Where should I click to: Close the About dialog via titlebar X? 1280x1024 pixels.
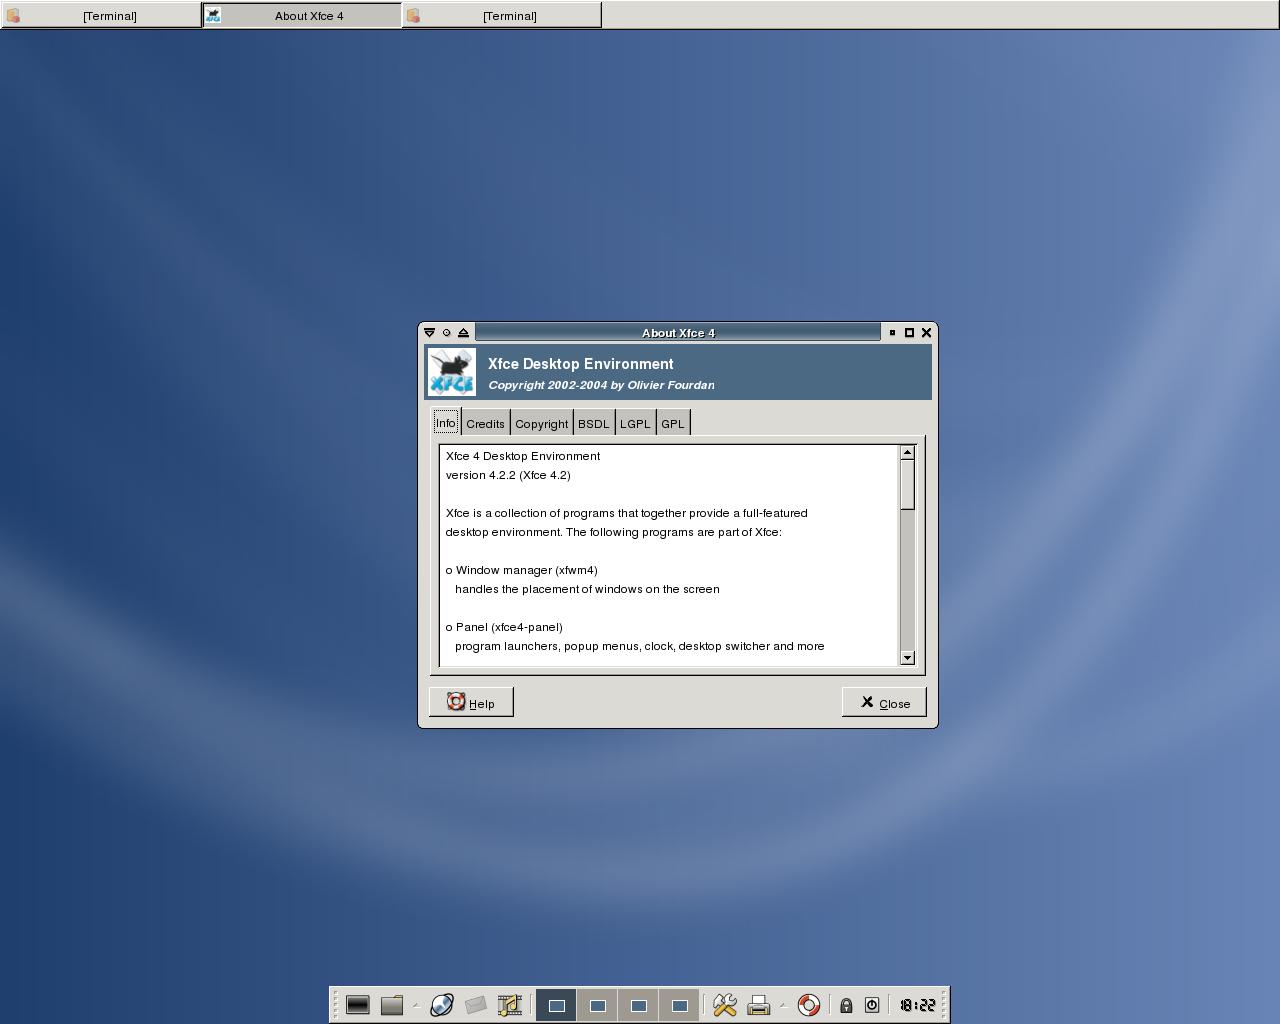click(x=926, y=332)
